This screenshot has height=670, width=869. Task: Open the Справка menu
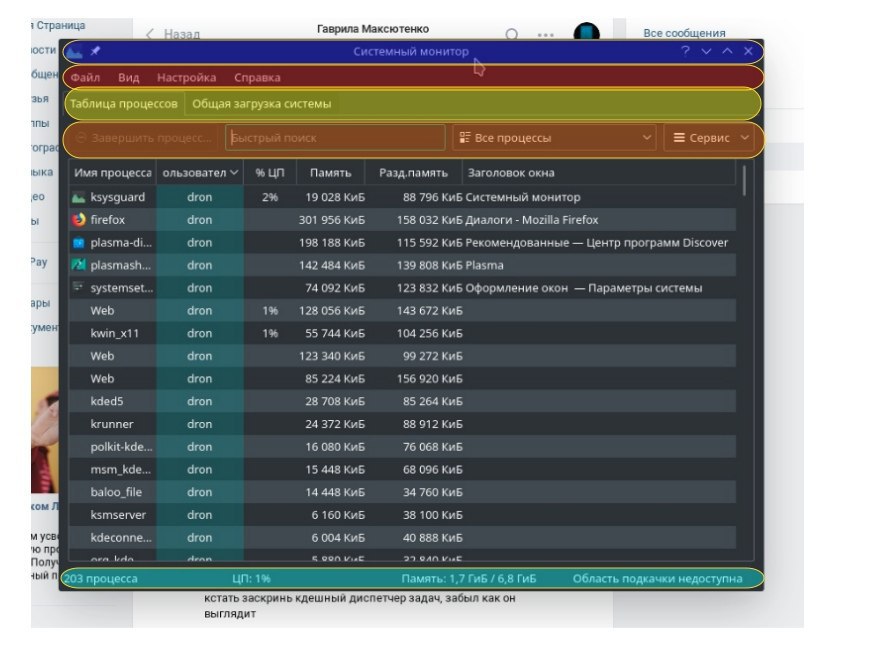257,78
